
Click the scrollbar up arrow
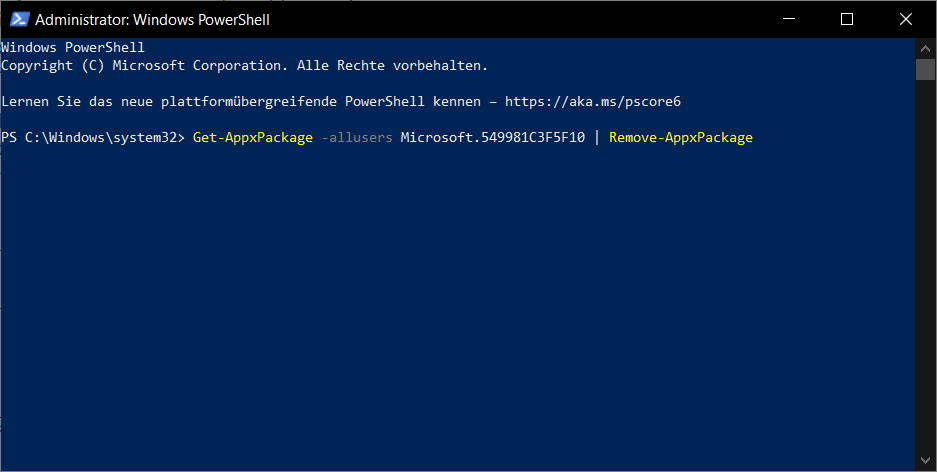[925, 48]
